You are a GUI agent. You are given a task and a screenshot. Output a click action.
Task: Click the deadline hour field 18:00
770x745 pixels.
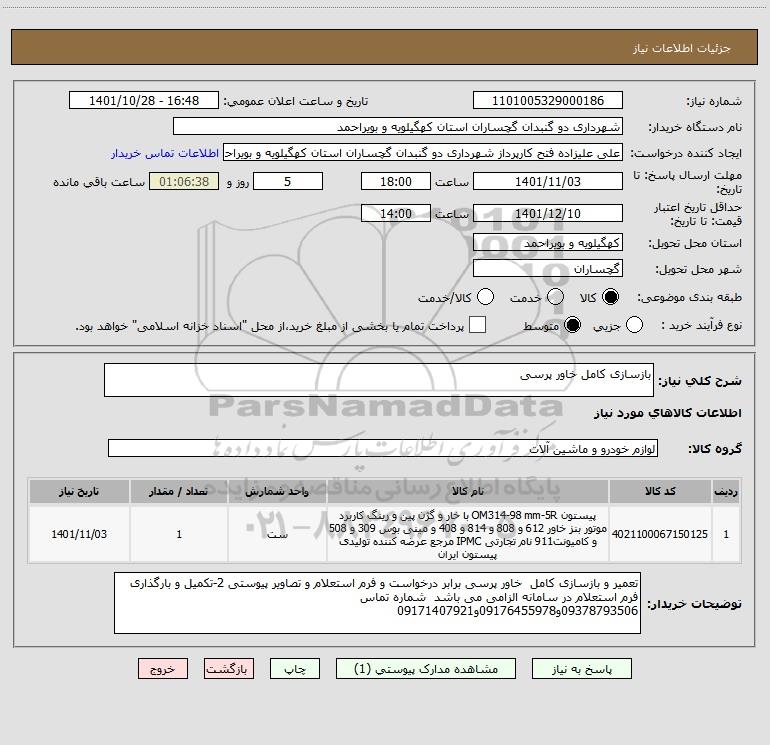(x=396, y=181)
